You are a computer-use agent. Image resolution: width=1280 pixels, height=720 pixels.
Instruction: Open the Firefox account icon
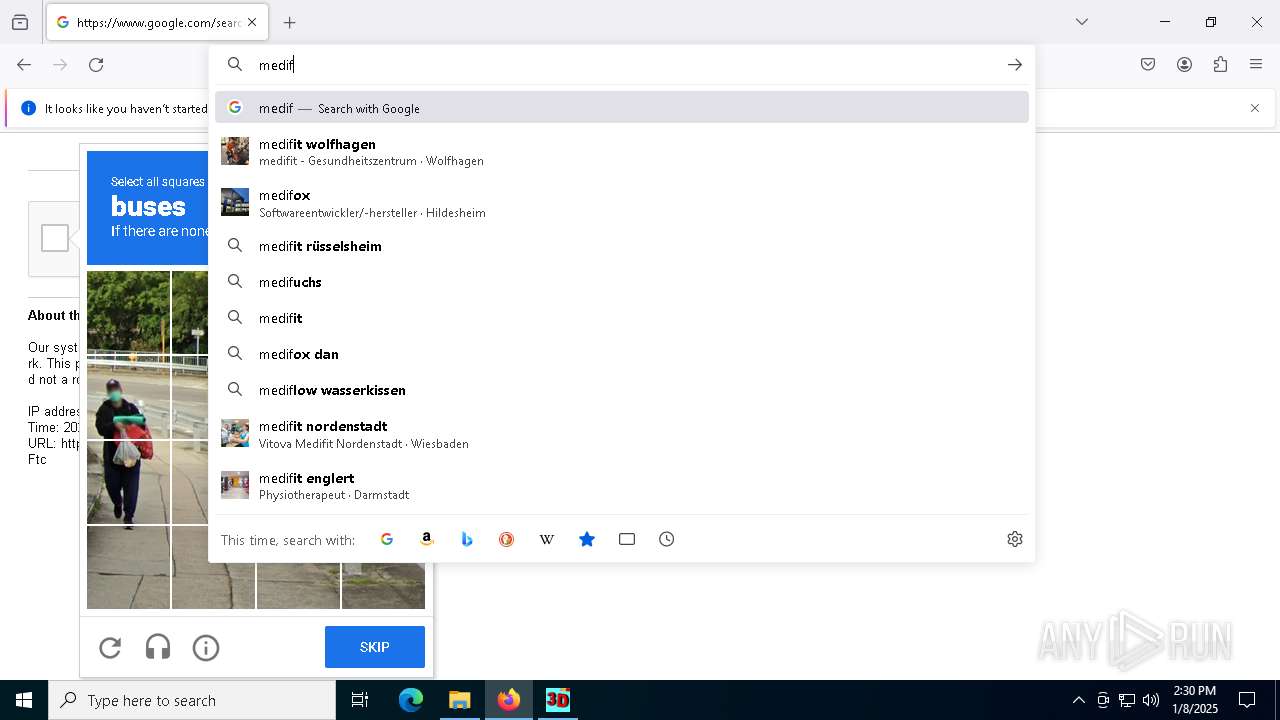click(1184, 65)
